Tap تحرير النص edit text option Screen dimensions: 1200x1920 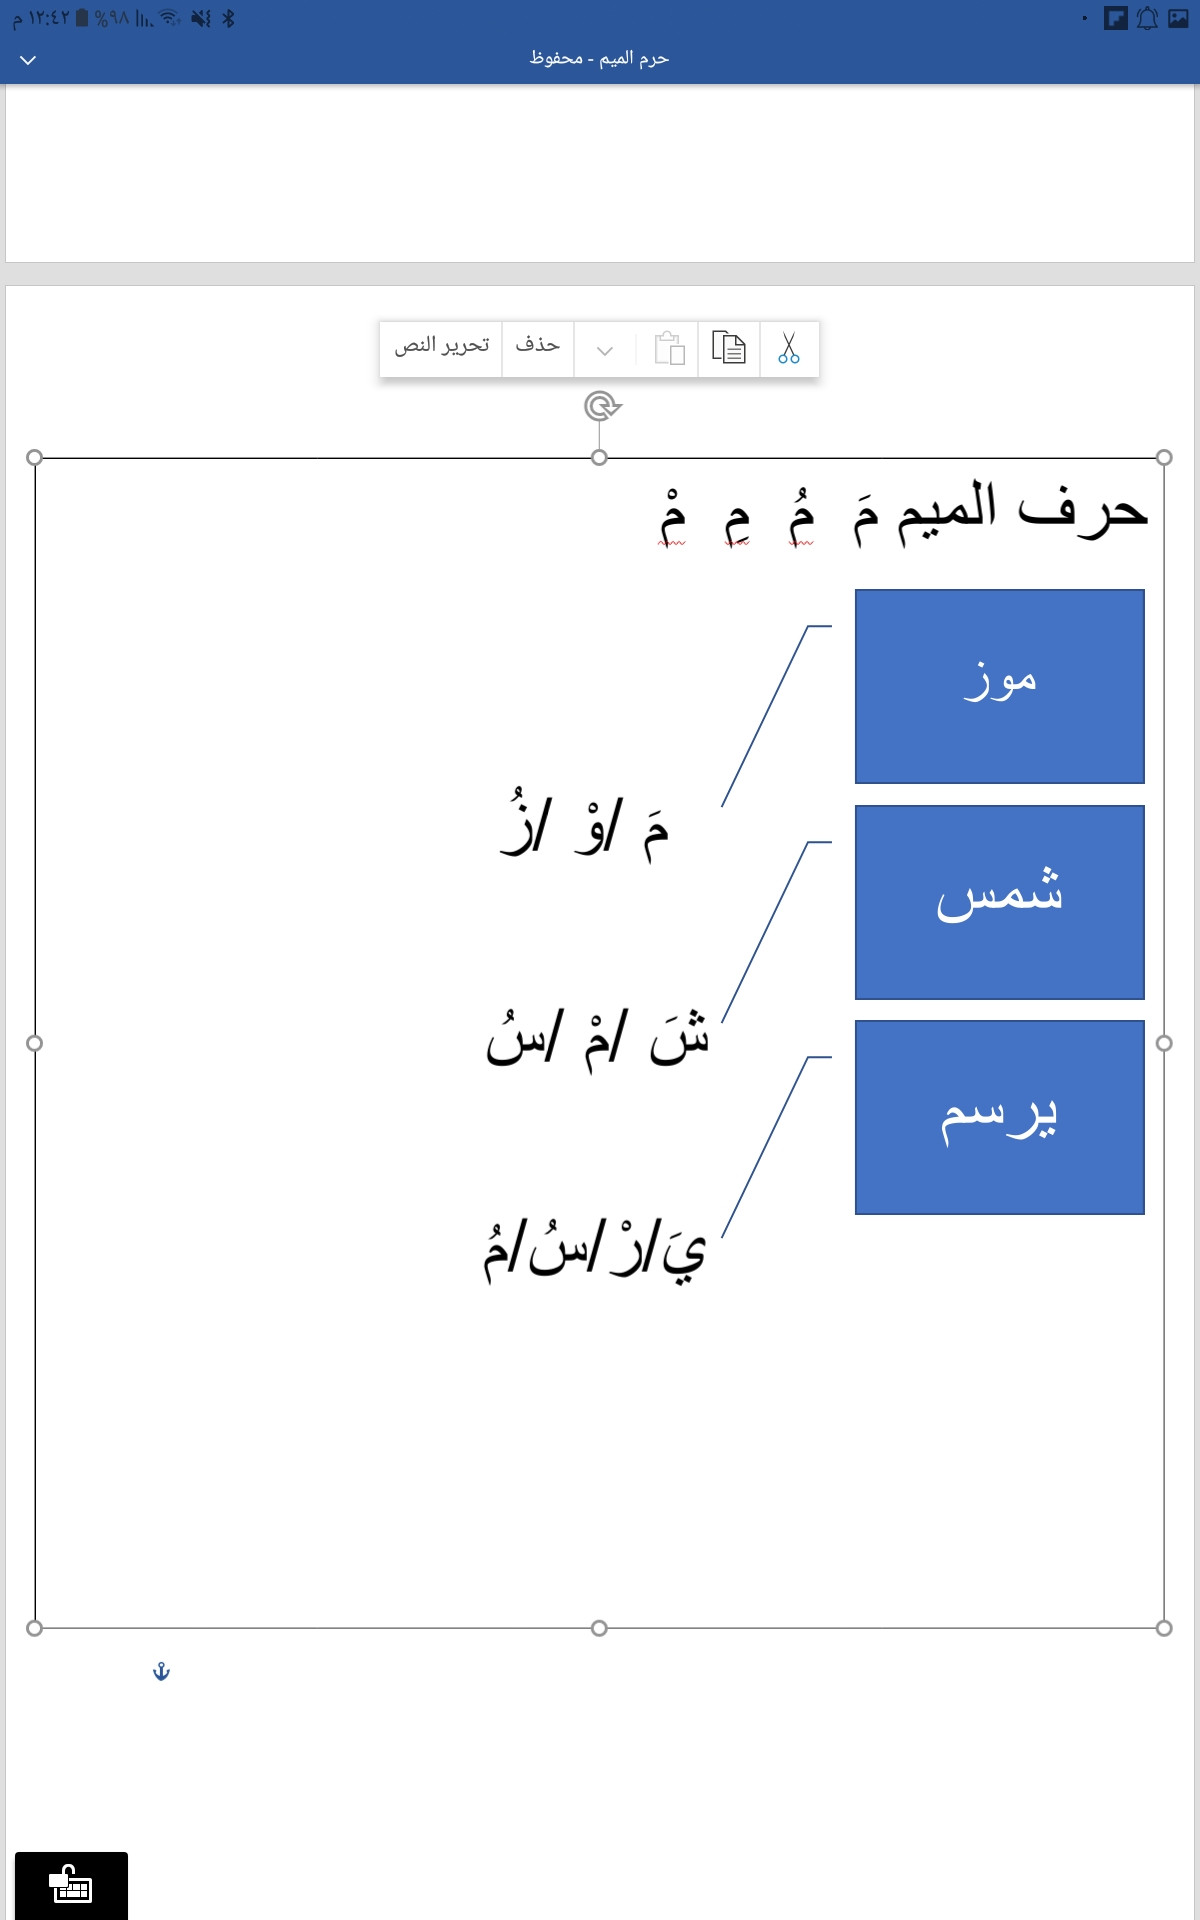[441, 345]
